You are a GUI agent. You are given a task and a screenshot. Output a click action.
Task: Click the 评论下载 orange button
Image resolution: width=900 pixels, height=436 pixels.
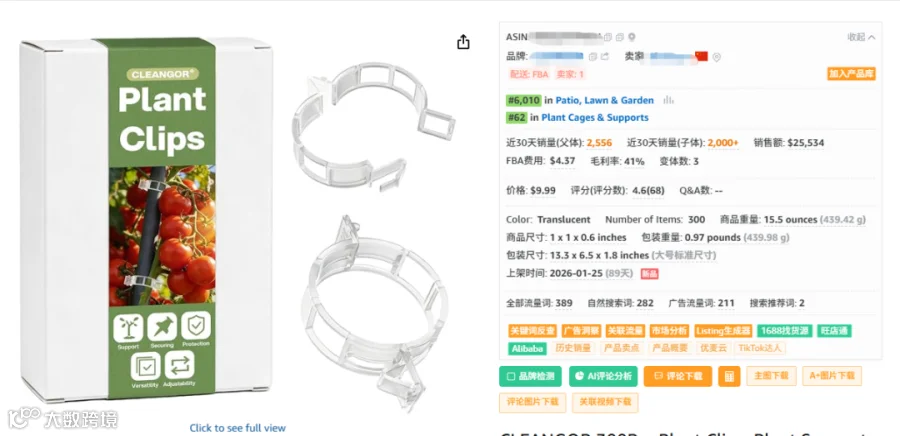tap(678, 376)
